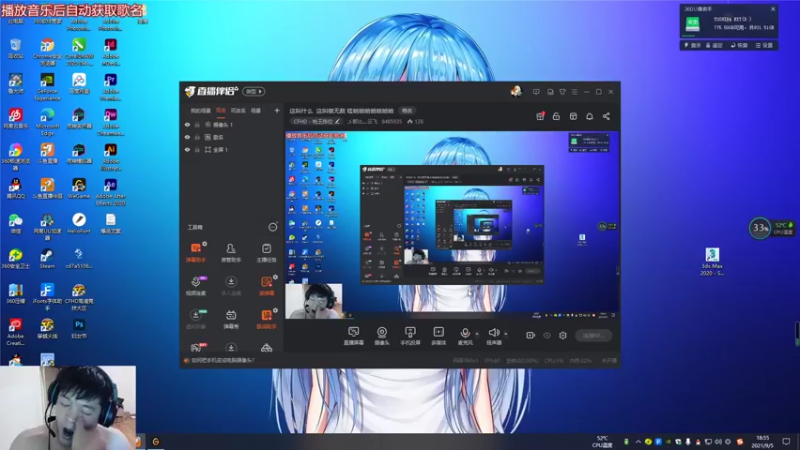
Task: Add a 摄像头 camera source
Action: click(382, 336)
